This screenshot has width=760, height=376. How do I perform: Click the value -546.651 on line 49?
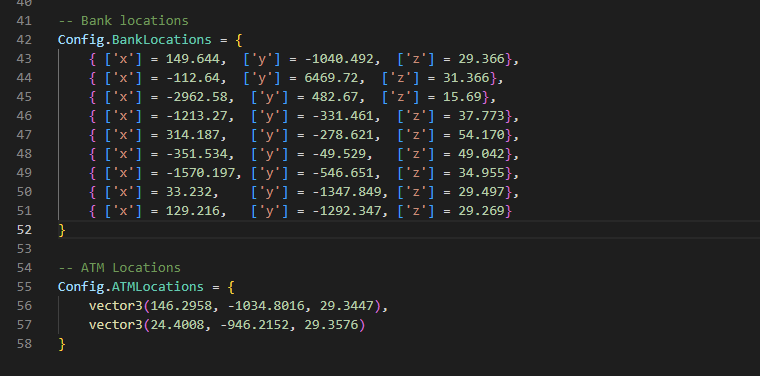coord(343,173)
